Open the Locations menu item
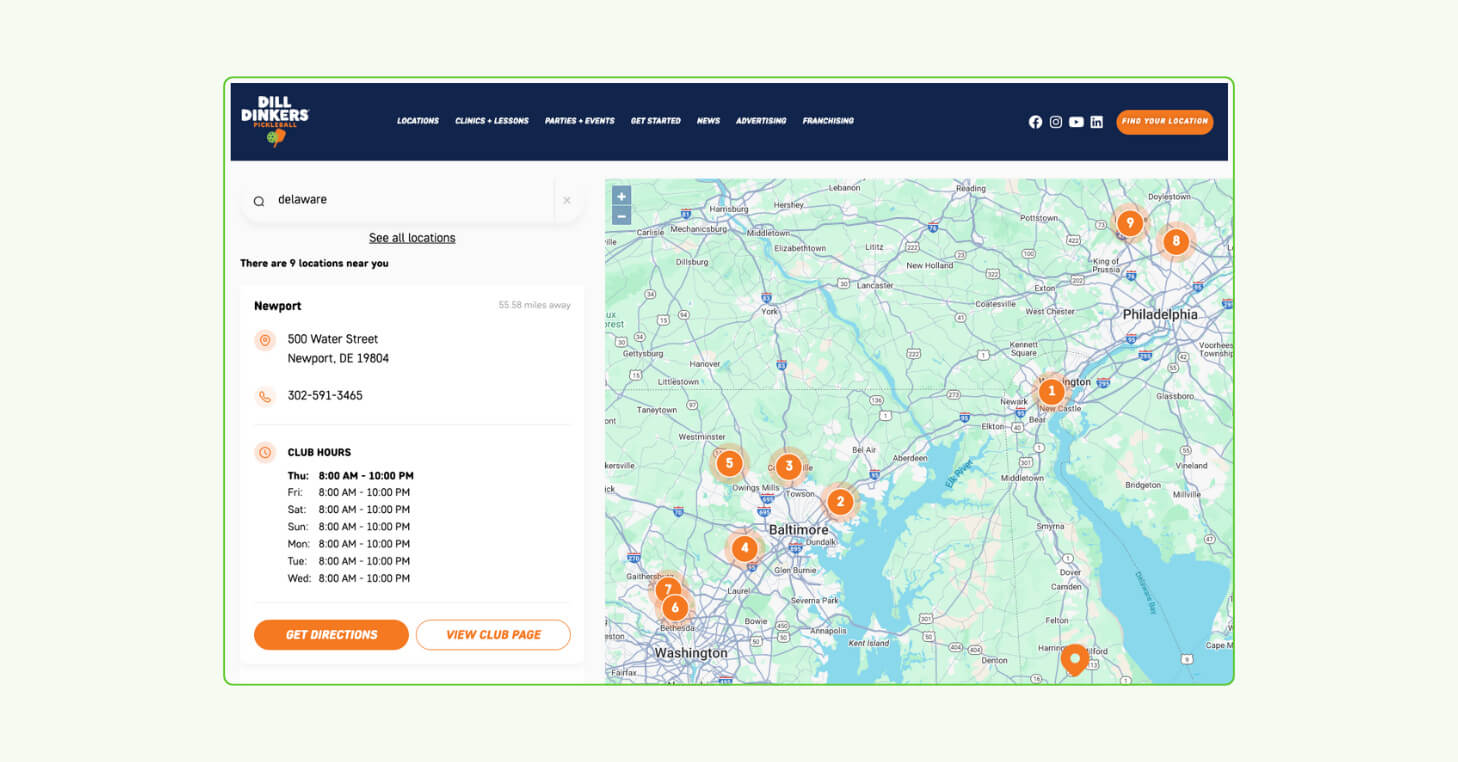 (x=418, y=120)
